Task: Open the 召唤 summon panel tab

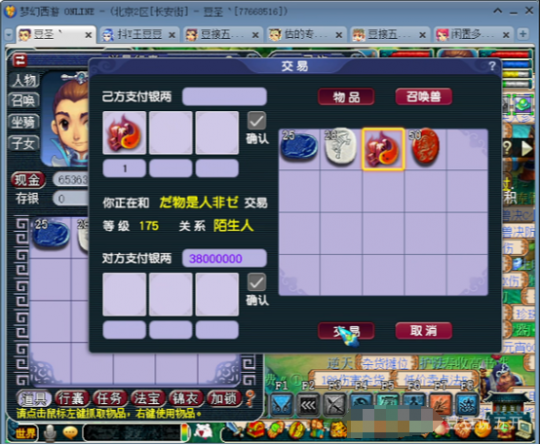Action: [x=24, y=101]
